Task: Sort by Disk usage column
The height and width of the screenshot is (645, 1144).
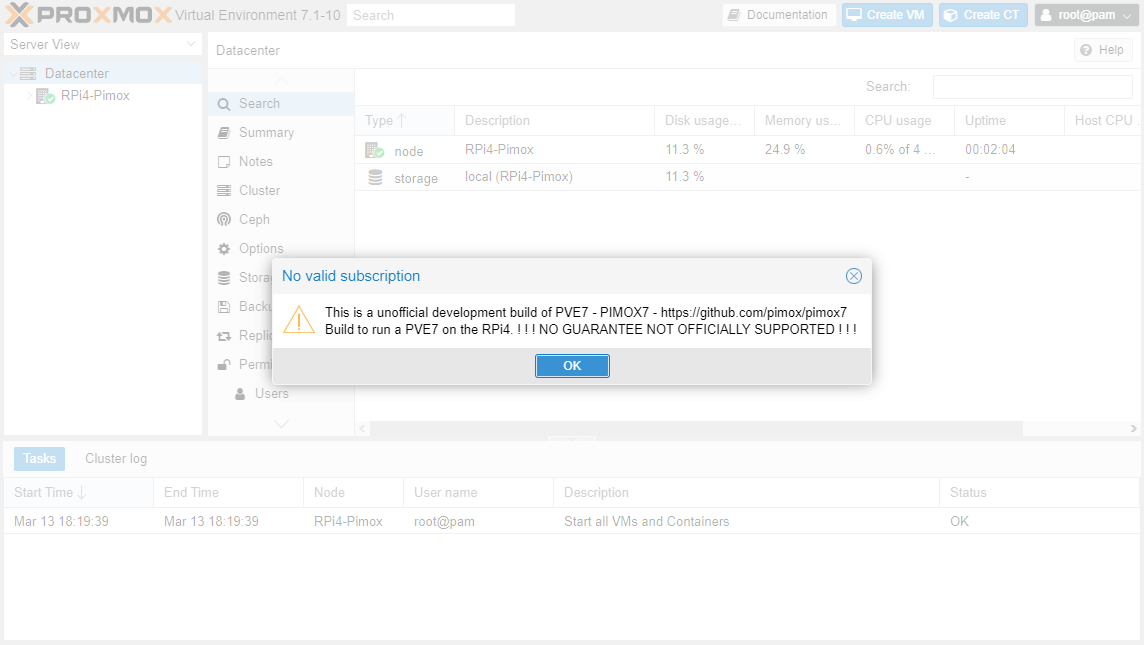Action: pyautogui.click(x=705, y=120)
